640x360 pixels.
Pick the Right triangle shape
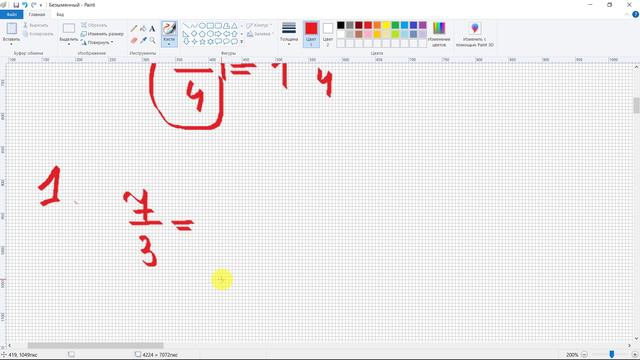(x=186, y=34)
